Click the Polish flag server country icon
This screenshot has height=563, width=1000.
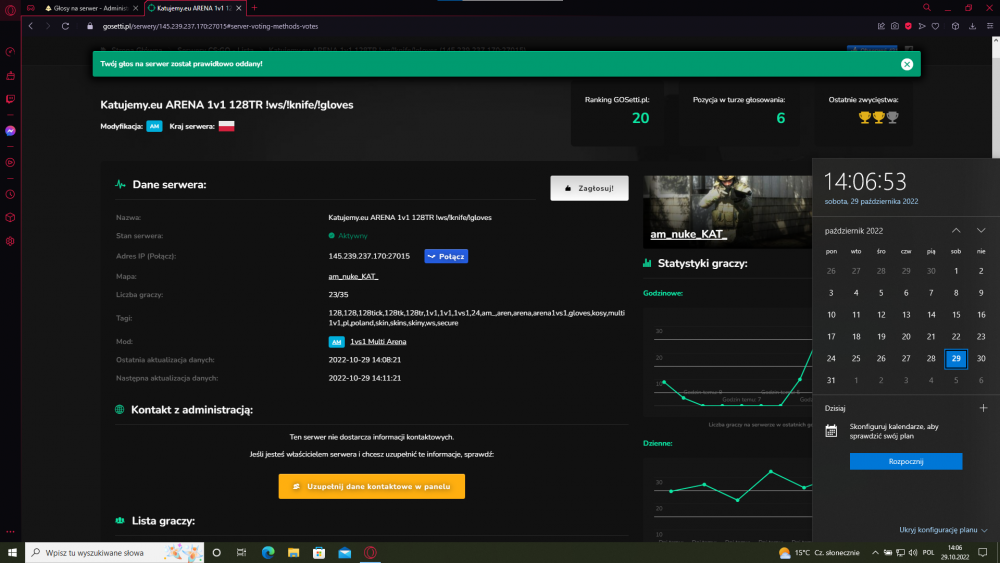pos(226,126)
